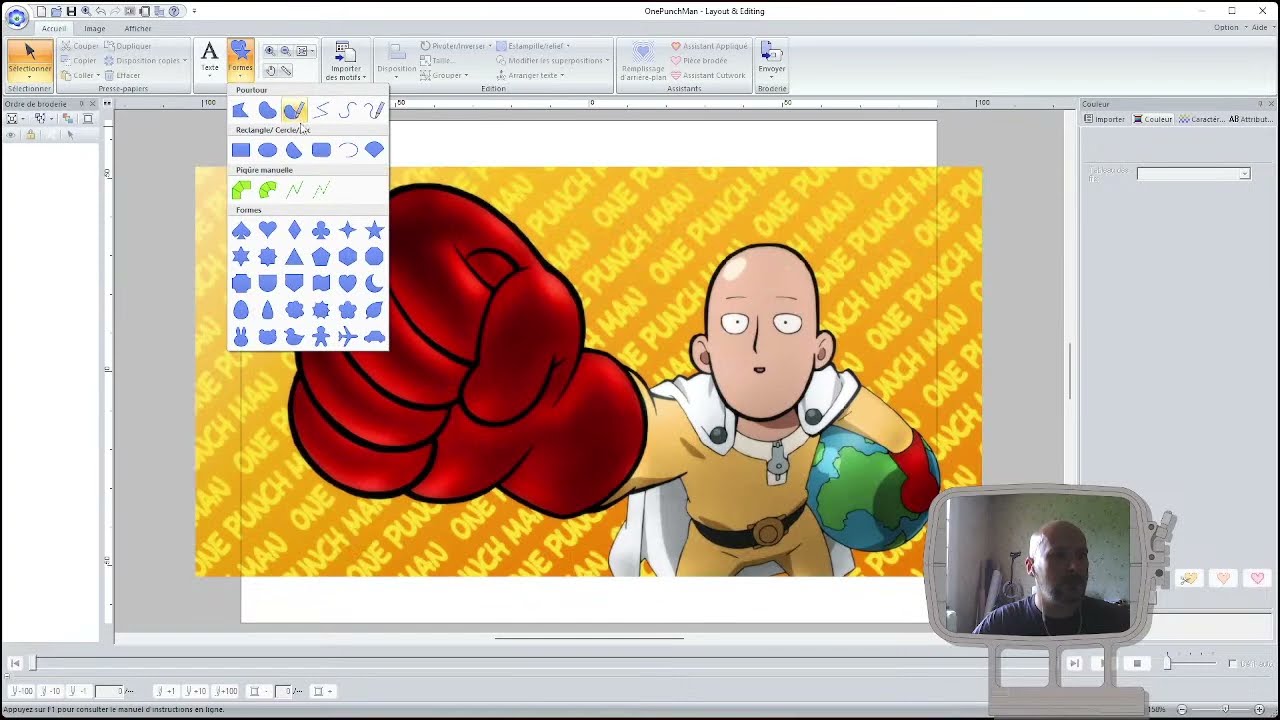Pick the gingerbread man shape

pos(321,337)
